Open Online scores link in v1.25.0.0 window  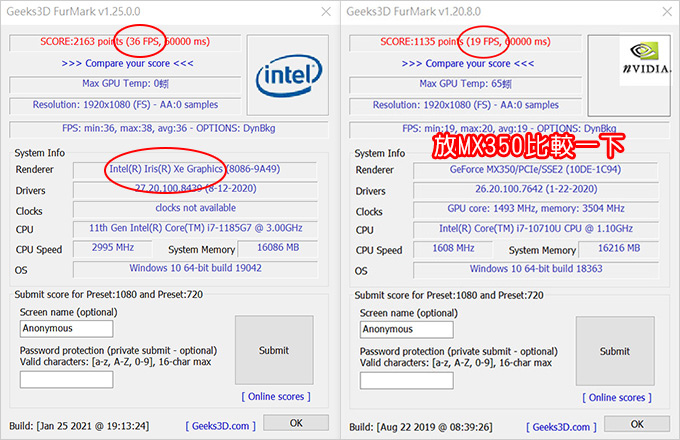[276, 396]
